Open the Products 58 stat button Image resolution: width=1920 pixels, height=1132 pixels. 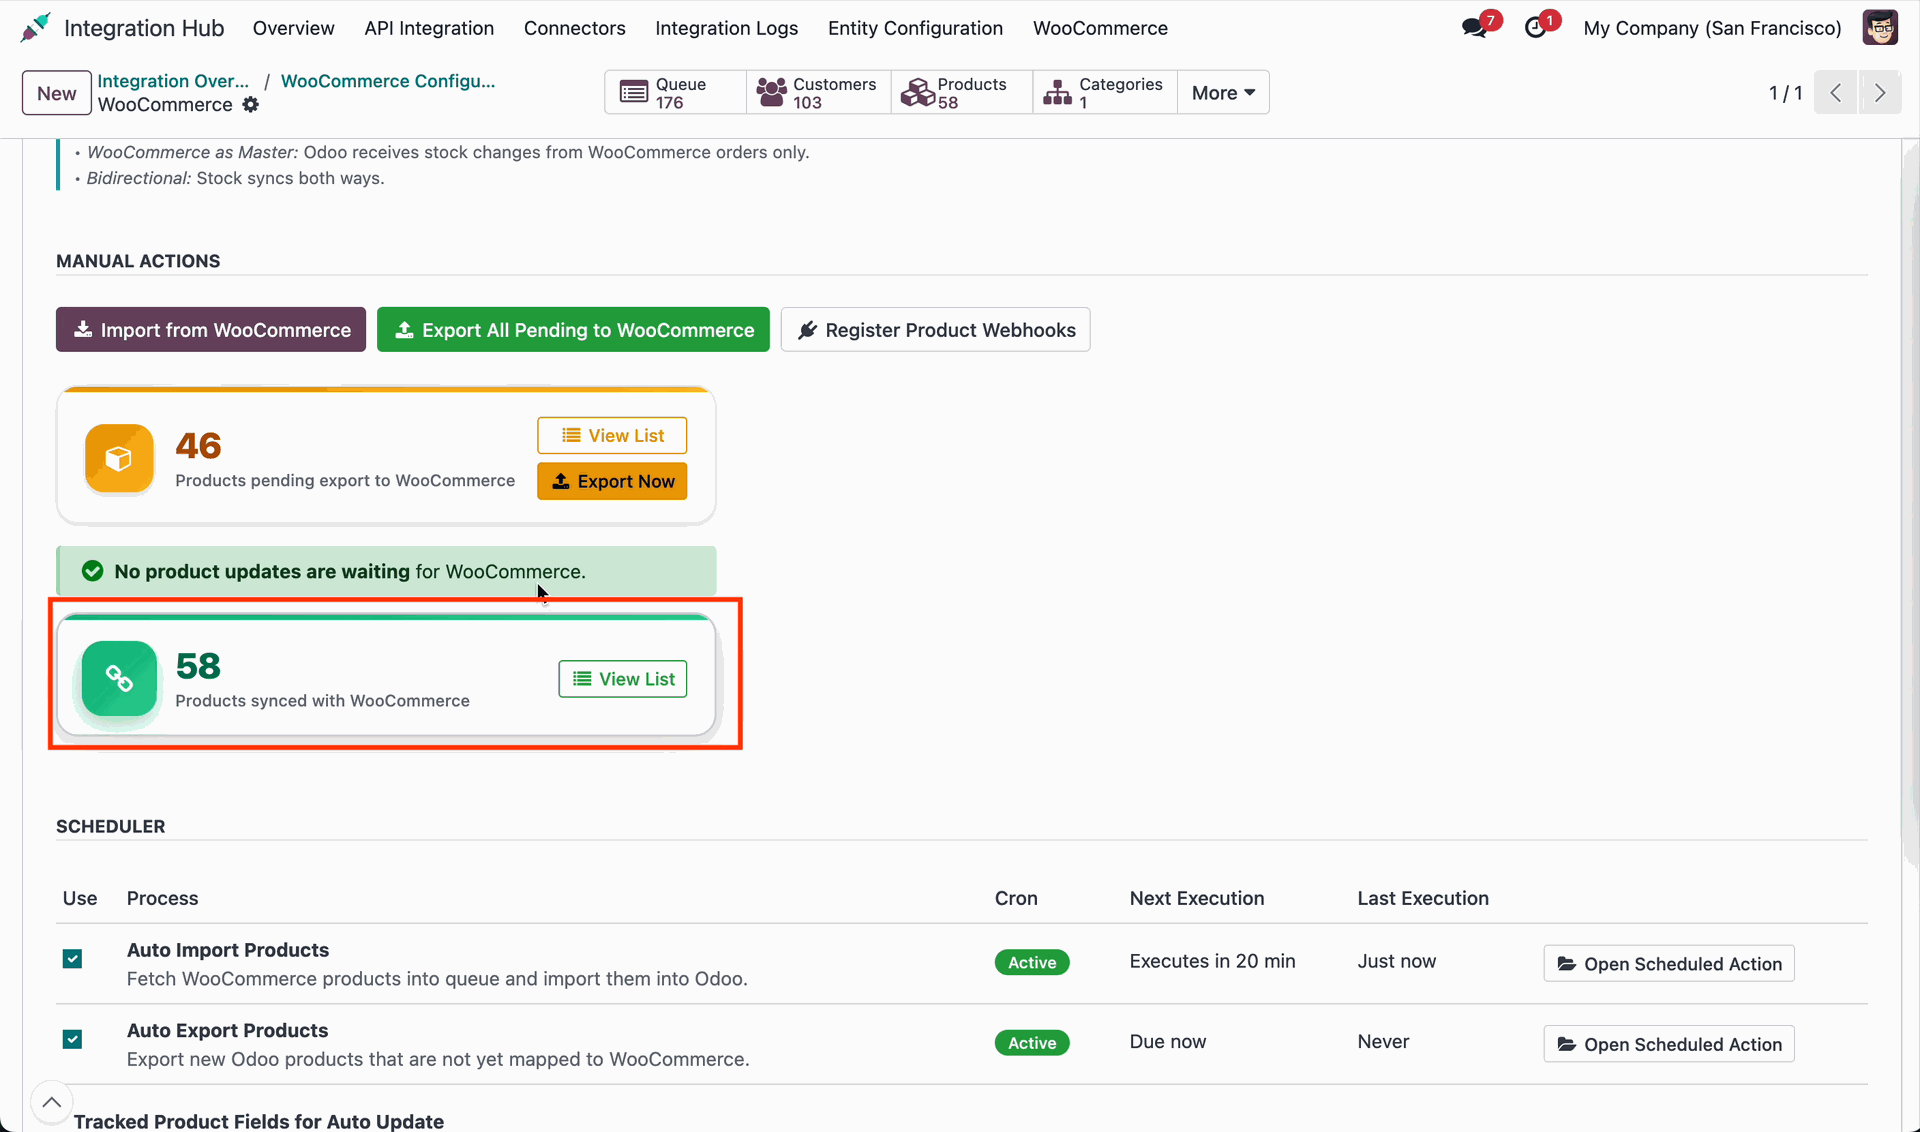pos(962,93)
